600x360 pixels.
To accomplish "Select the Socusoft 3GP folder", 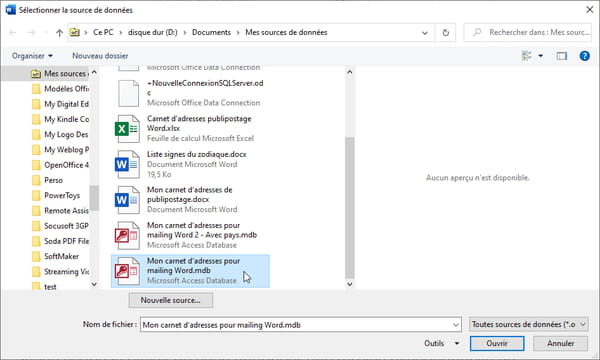I will 60,226.
